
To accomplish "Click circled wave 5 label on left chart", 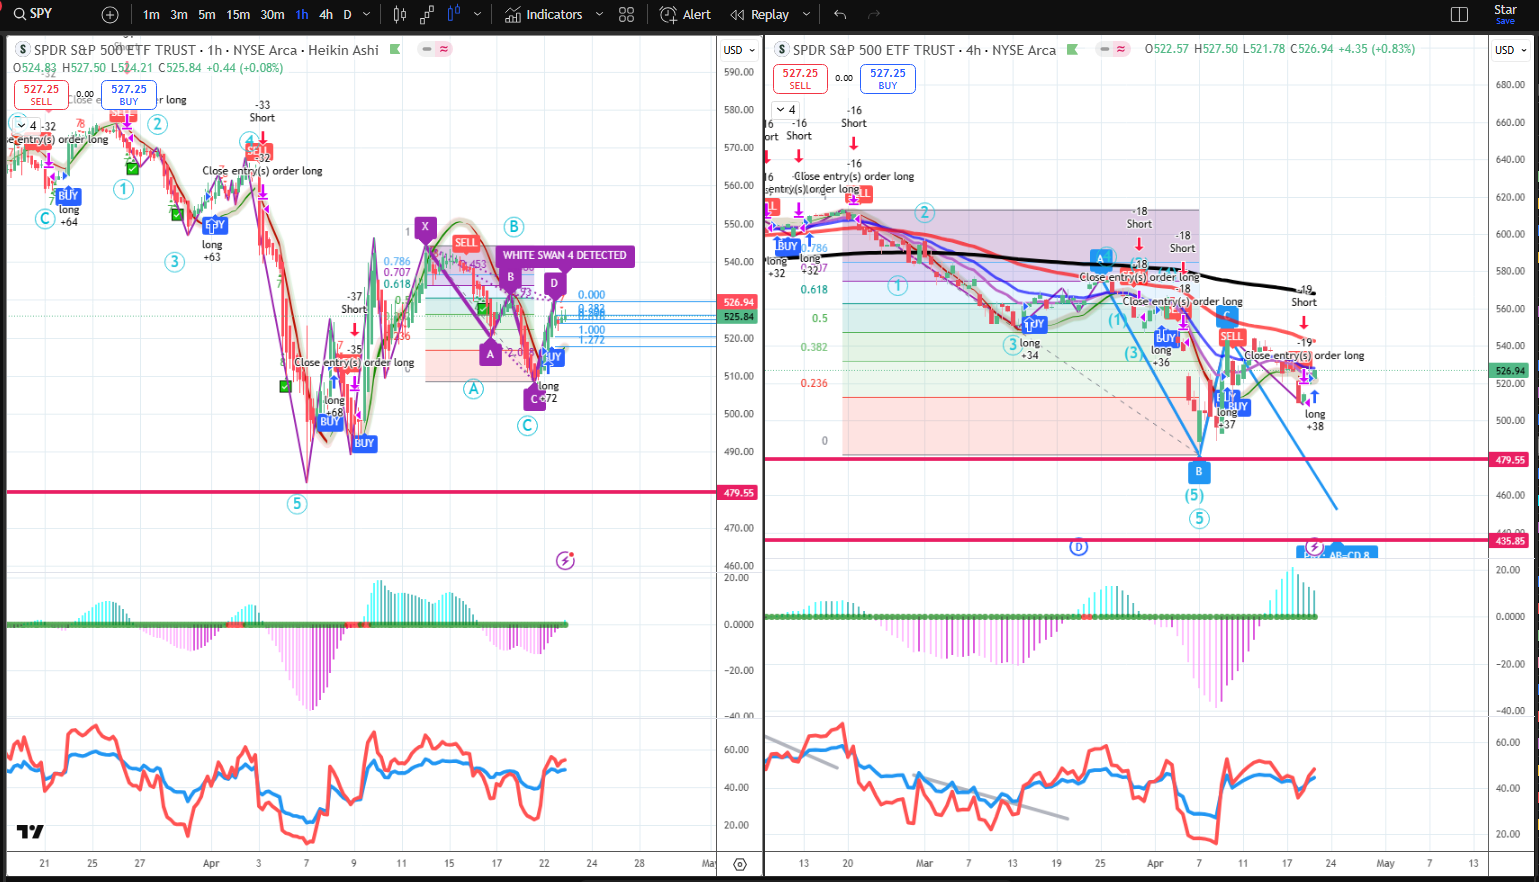I will [296, 504].
